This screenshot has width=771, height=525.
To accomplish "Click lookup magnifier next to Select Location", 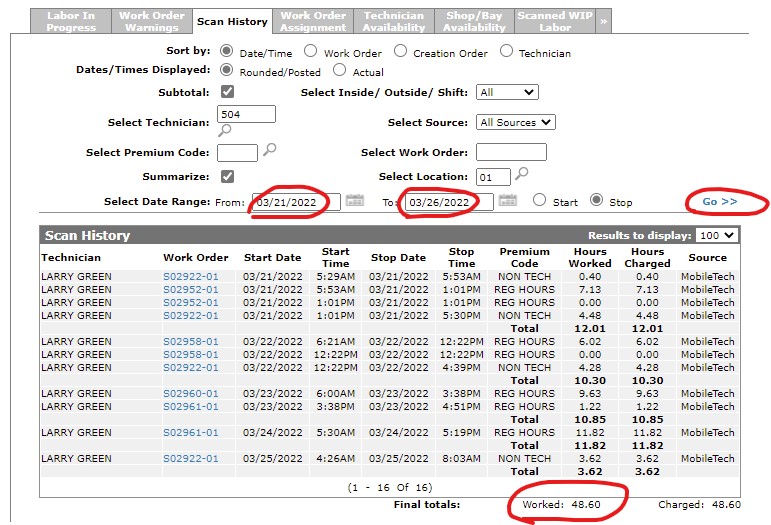I will (521, 175).
